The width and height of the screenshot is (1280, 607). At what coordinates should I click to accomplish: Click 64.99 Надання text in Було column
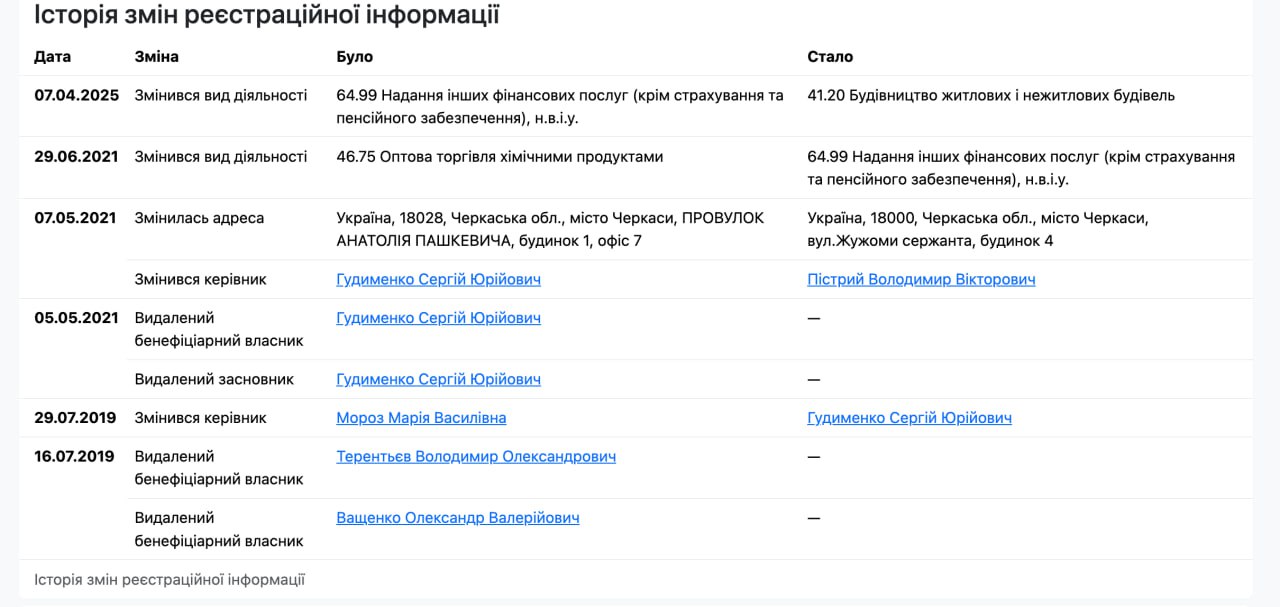pos(560,107)
